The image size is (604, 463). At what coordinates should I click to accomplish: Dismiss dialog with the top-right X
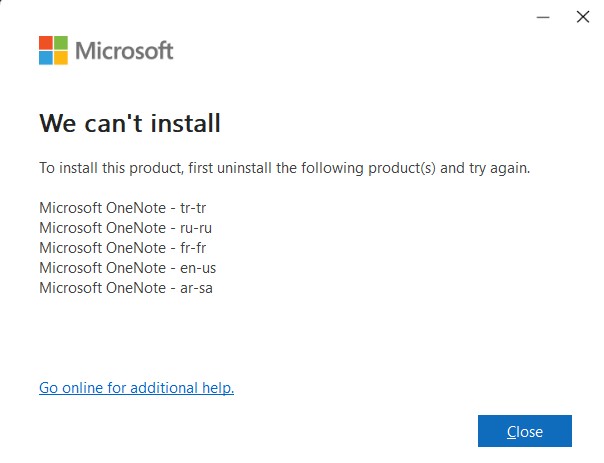[583, 17]
